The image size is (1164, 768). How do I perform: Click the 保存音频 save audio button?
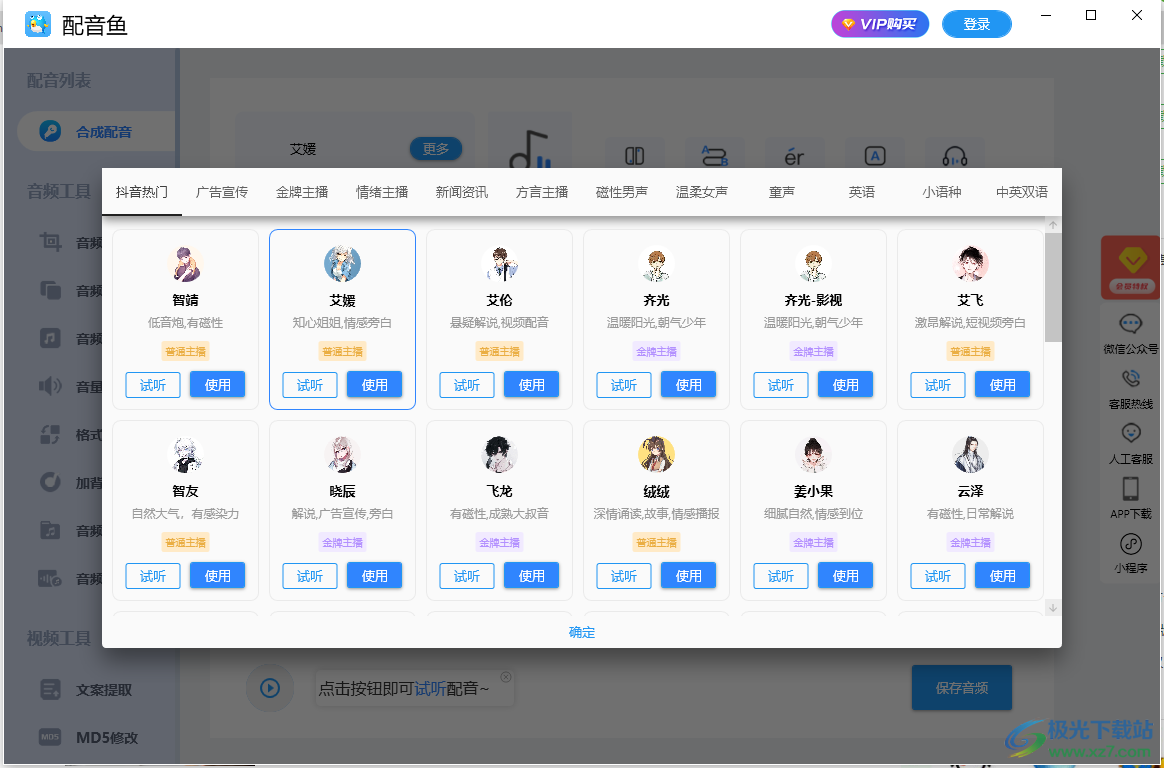coord(961,687)
